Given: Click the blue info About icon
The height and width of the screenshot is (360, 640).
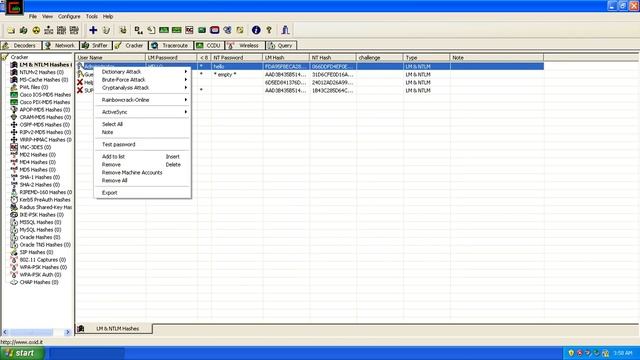Looking at the screenshot, I should (256, 30).
